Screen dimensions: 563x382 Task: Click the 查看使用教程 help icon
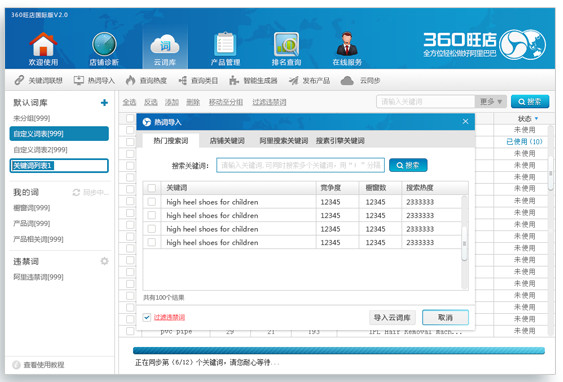click(x=16, y=365)
